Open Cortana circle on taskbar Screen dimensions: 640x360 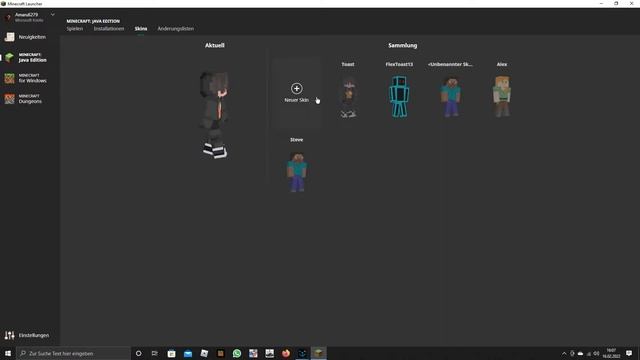[139, 353]
